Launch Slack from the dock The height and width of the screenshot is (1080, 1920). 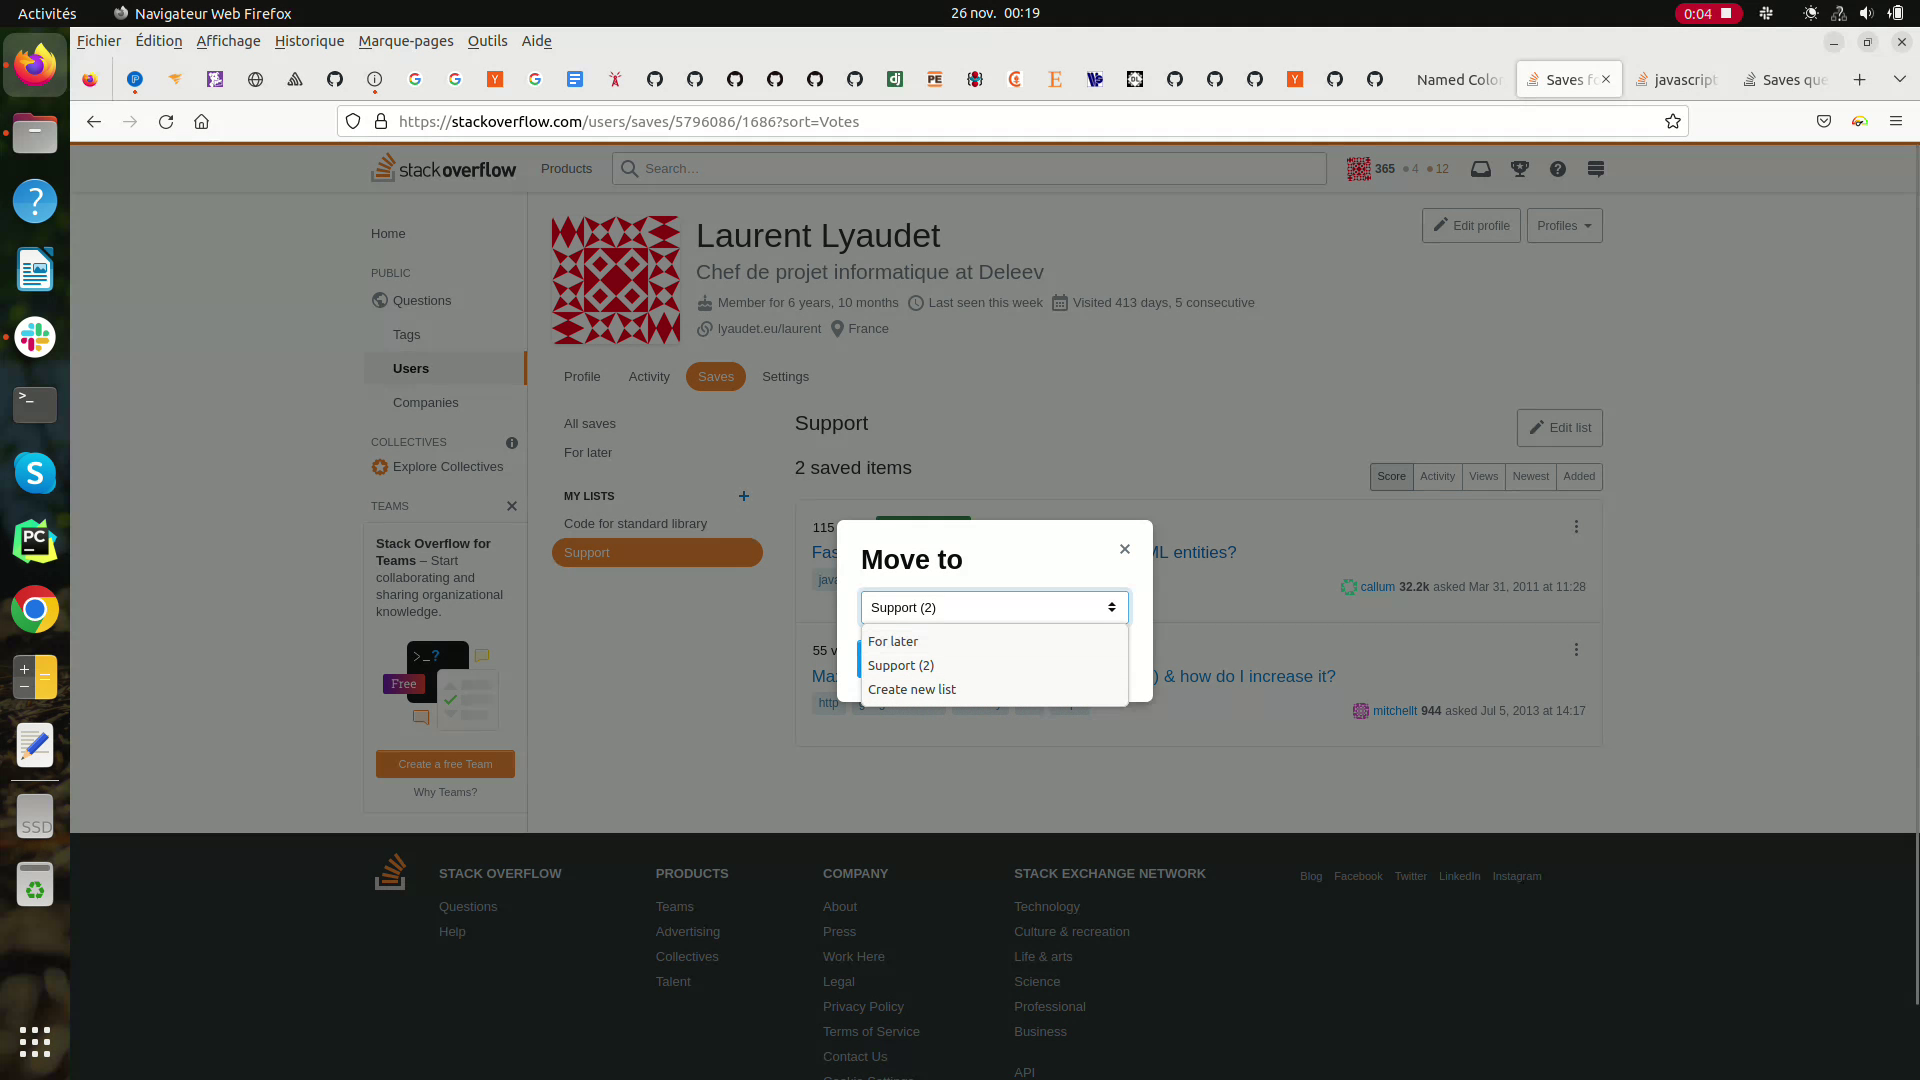tap(35, 338)
